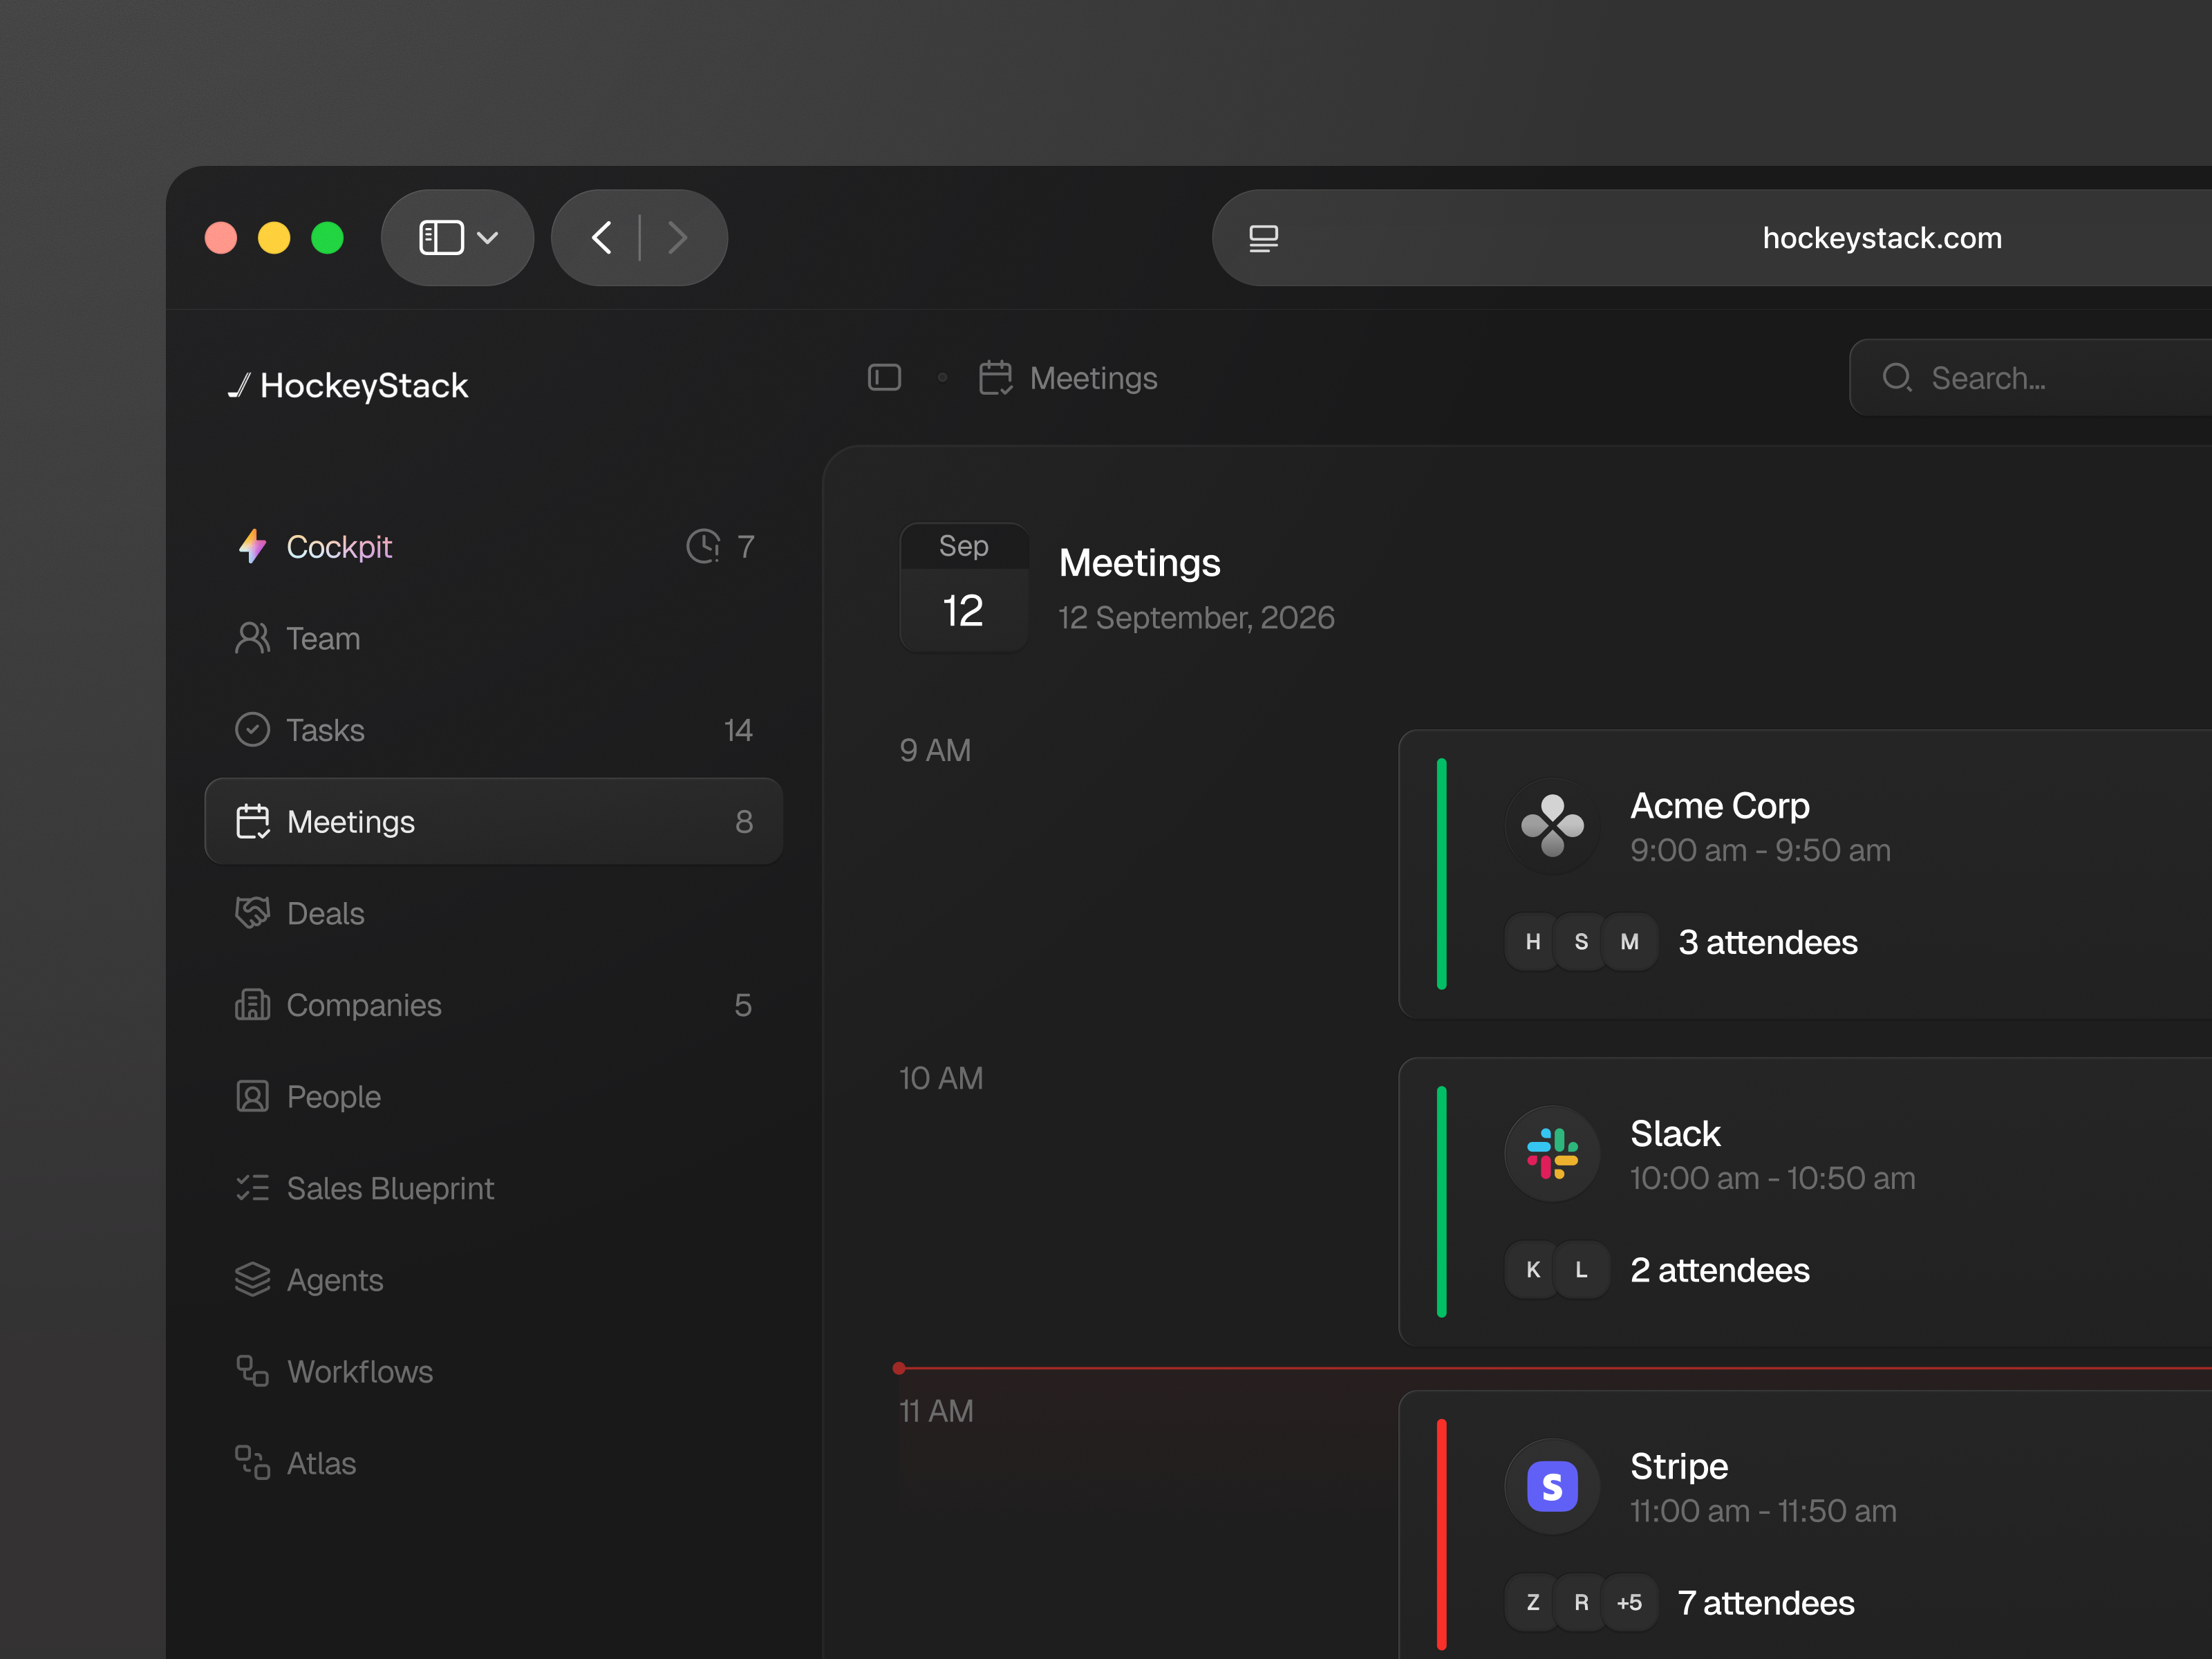Viewport: 2212px width, 1659px height.
Task: Click the search magnifier icon
Action: click(1897, 378)
